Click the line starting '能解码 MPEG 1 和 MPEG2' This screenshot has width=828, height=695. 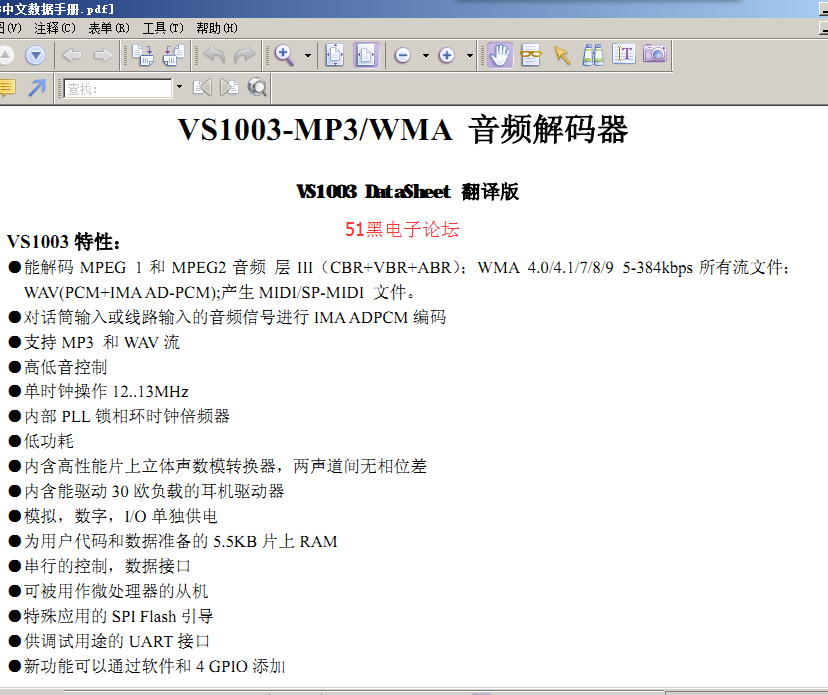[x=407, y=267]
